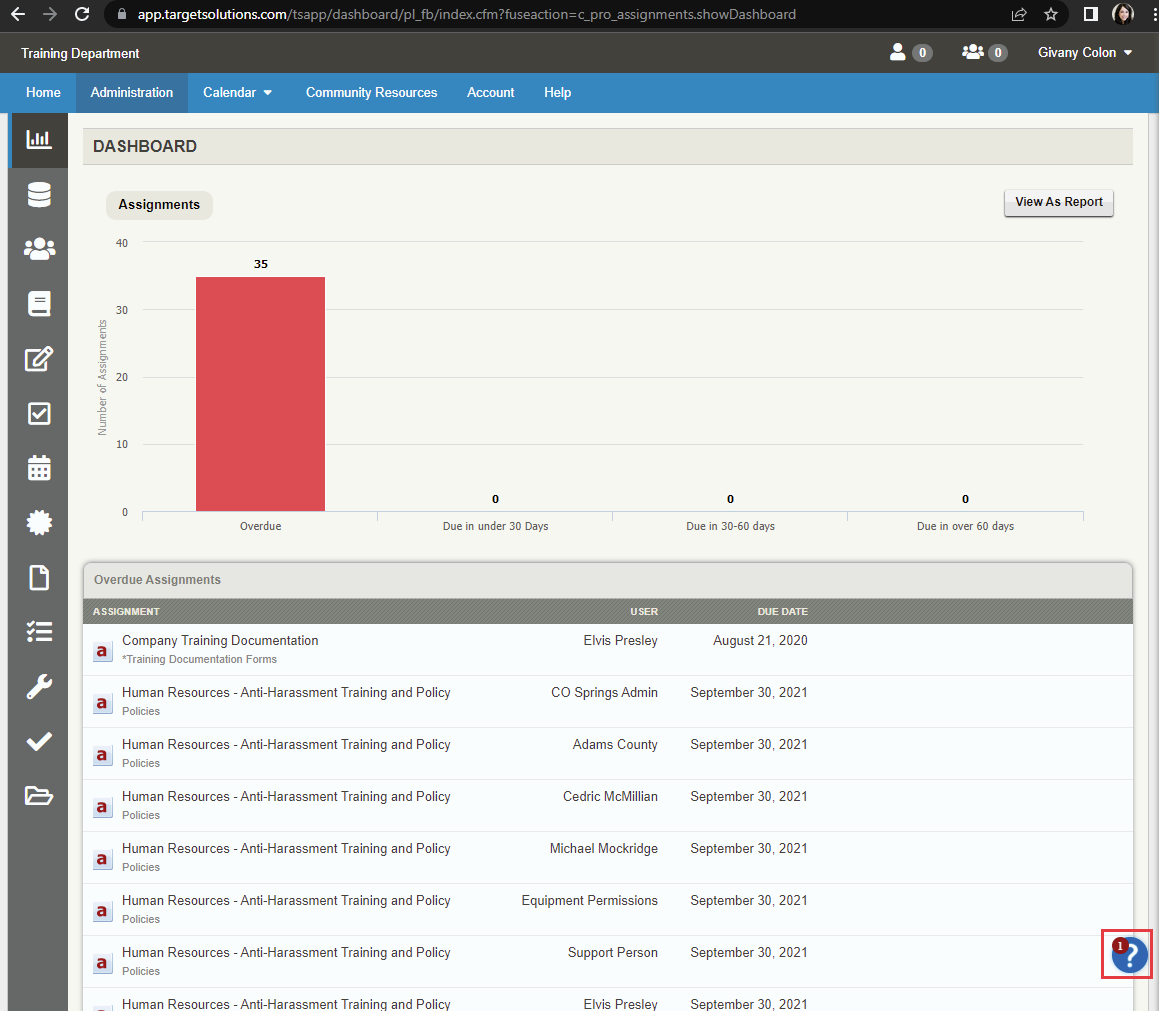Viewport: 1159px width, 1011px height.
Task: Open the edit/compose pencil icon in sidebar
Action: click(38, 358)
